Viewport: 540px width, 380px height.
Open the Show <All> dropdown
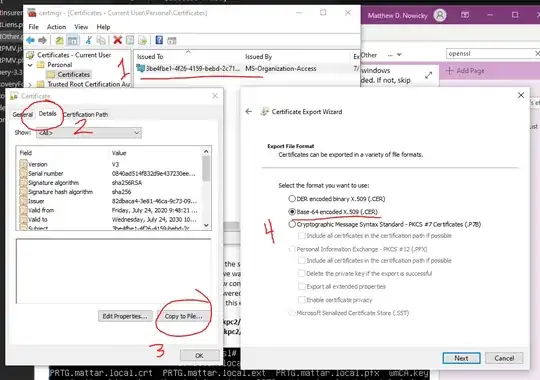(x=89, y=133)
